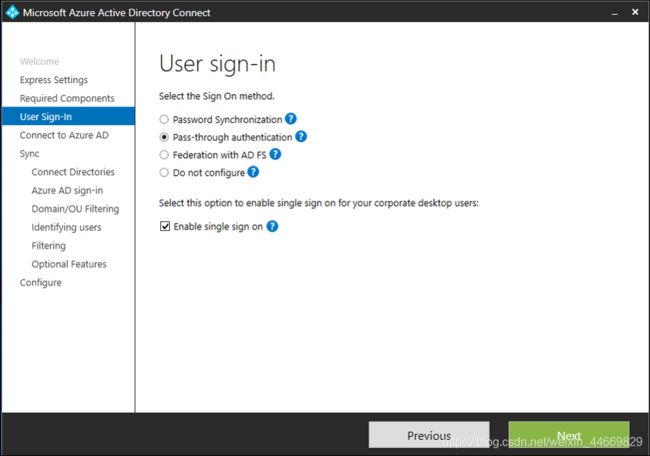Open Filtering sub-step in sidebar
The width and height of the screenshot is (650, 456).
point(49,245)
